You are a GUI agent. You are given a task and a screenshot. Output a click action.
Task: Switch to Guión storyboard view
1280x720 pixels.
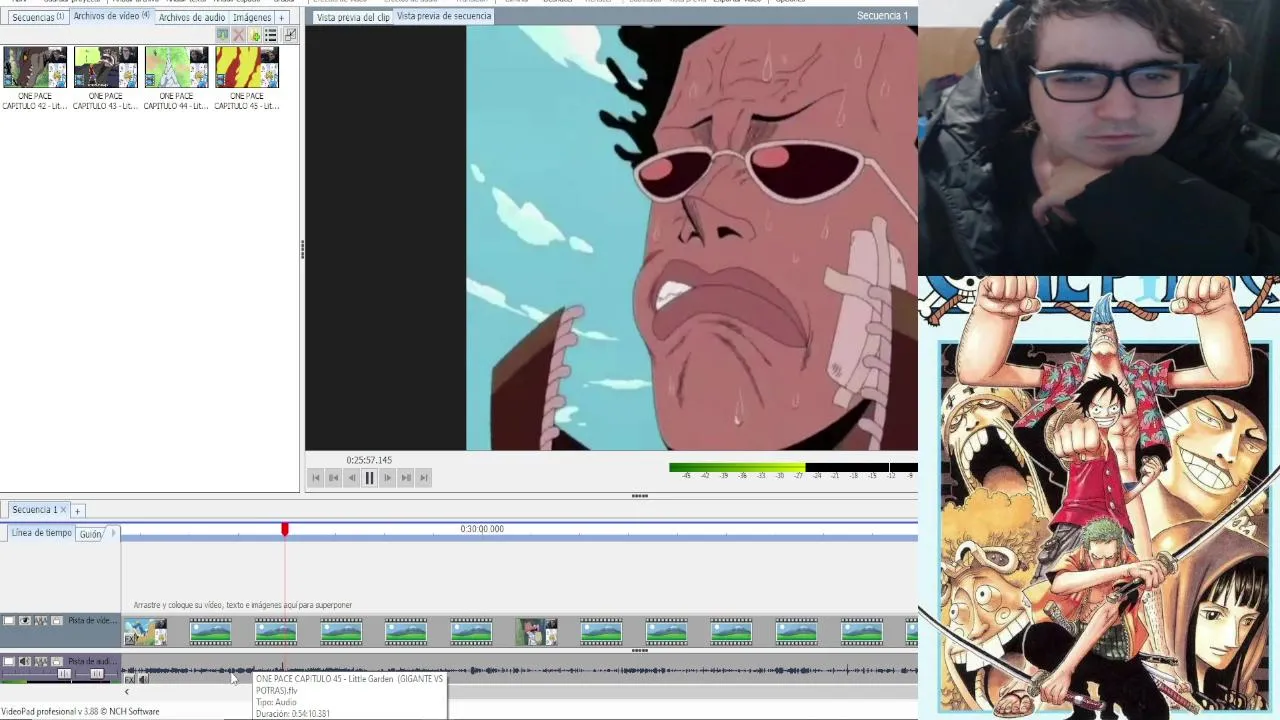[91, 534]
